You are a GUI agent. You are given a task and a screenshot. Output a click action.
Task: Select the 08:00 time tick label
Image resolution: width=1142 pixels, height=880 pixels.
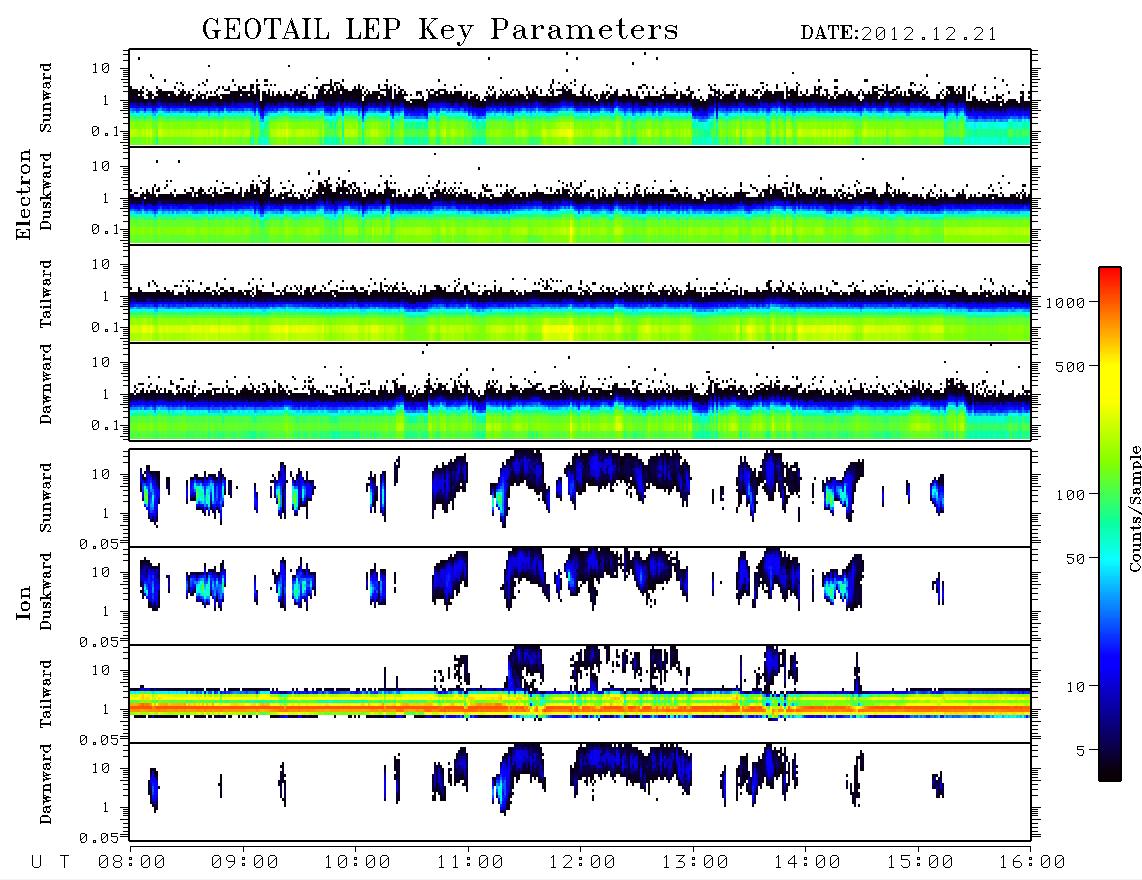coord(132,862)
